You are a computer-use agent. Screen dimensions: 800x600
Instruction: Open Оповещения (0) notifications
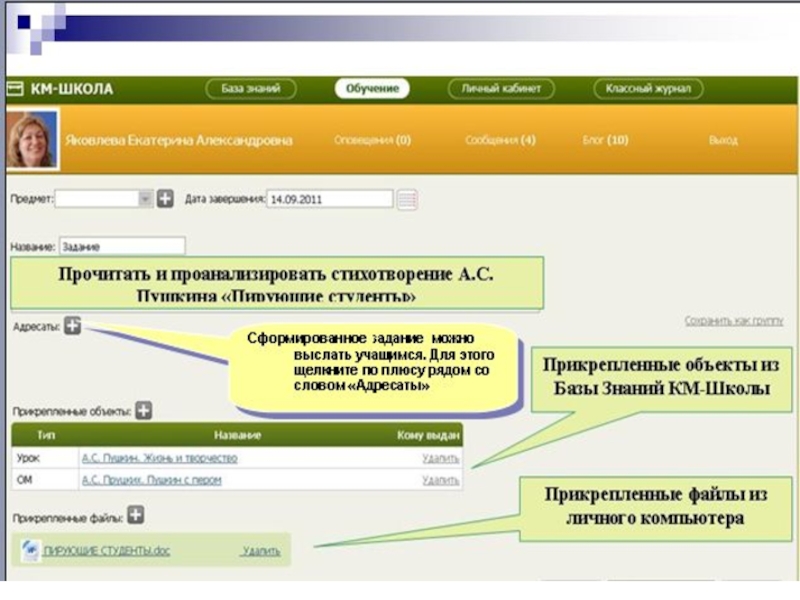point(372,141)
